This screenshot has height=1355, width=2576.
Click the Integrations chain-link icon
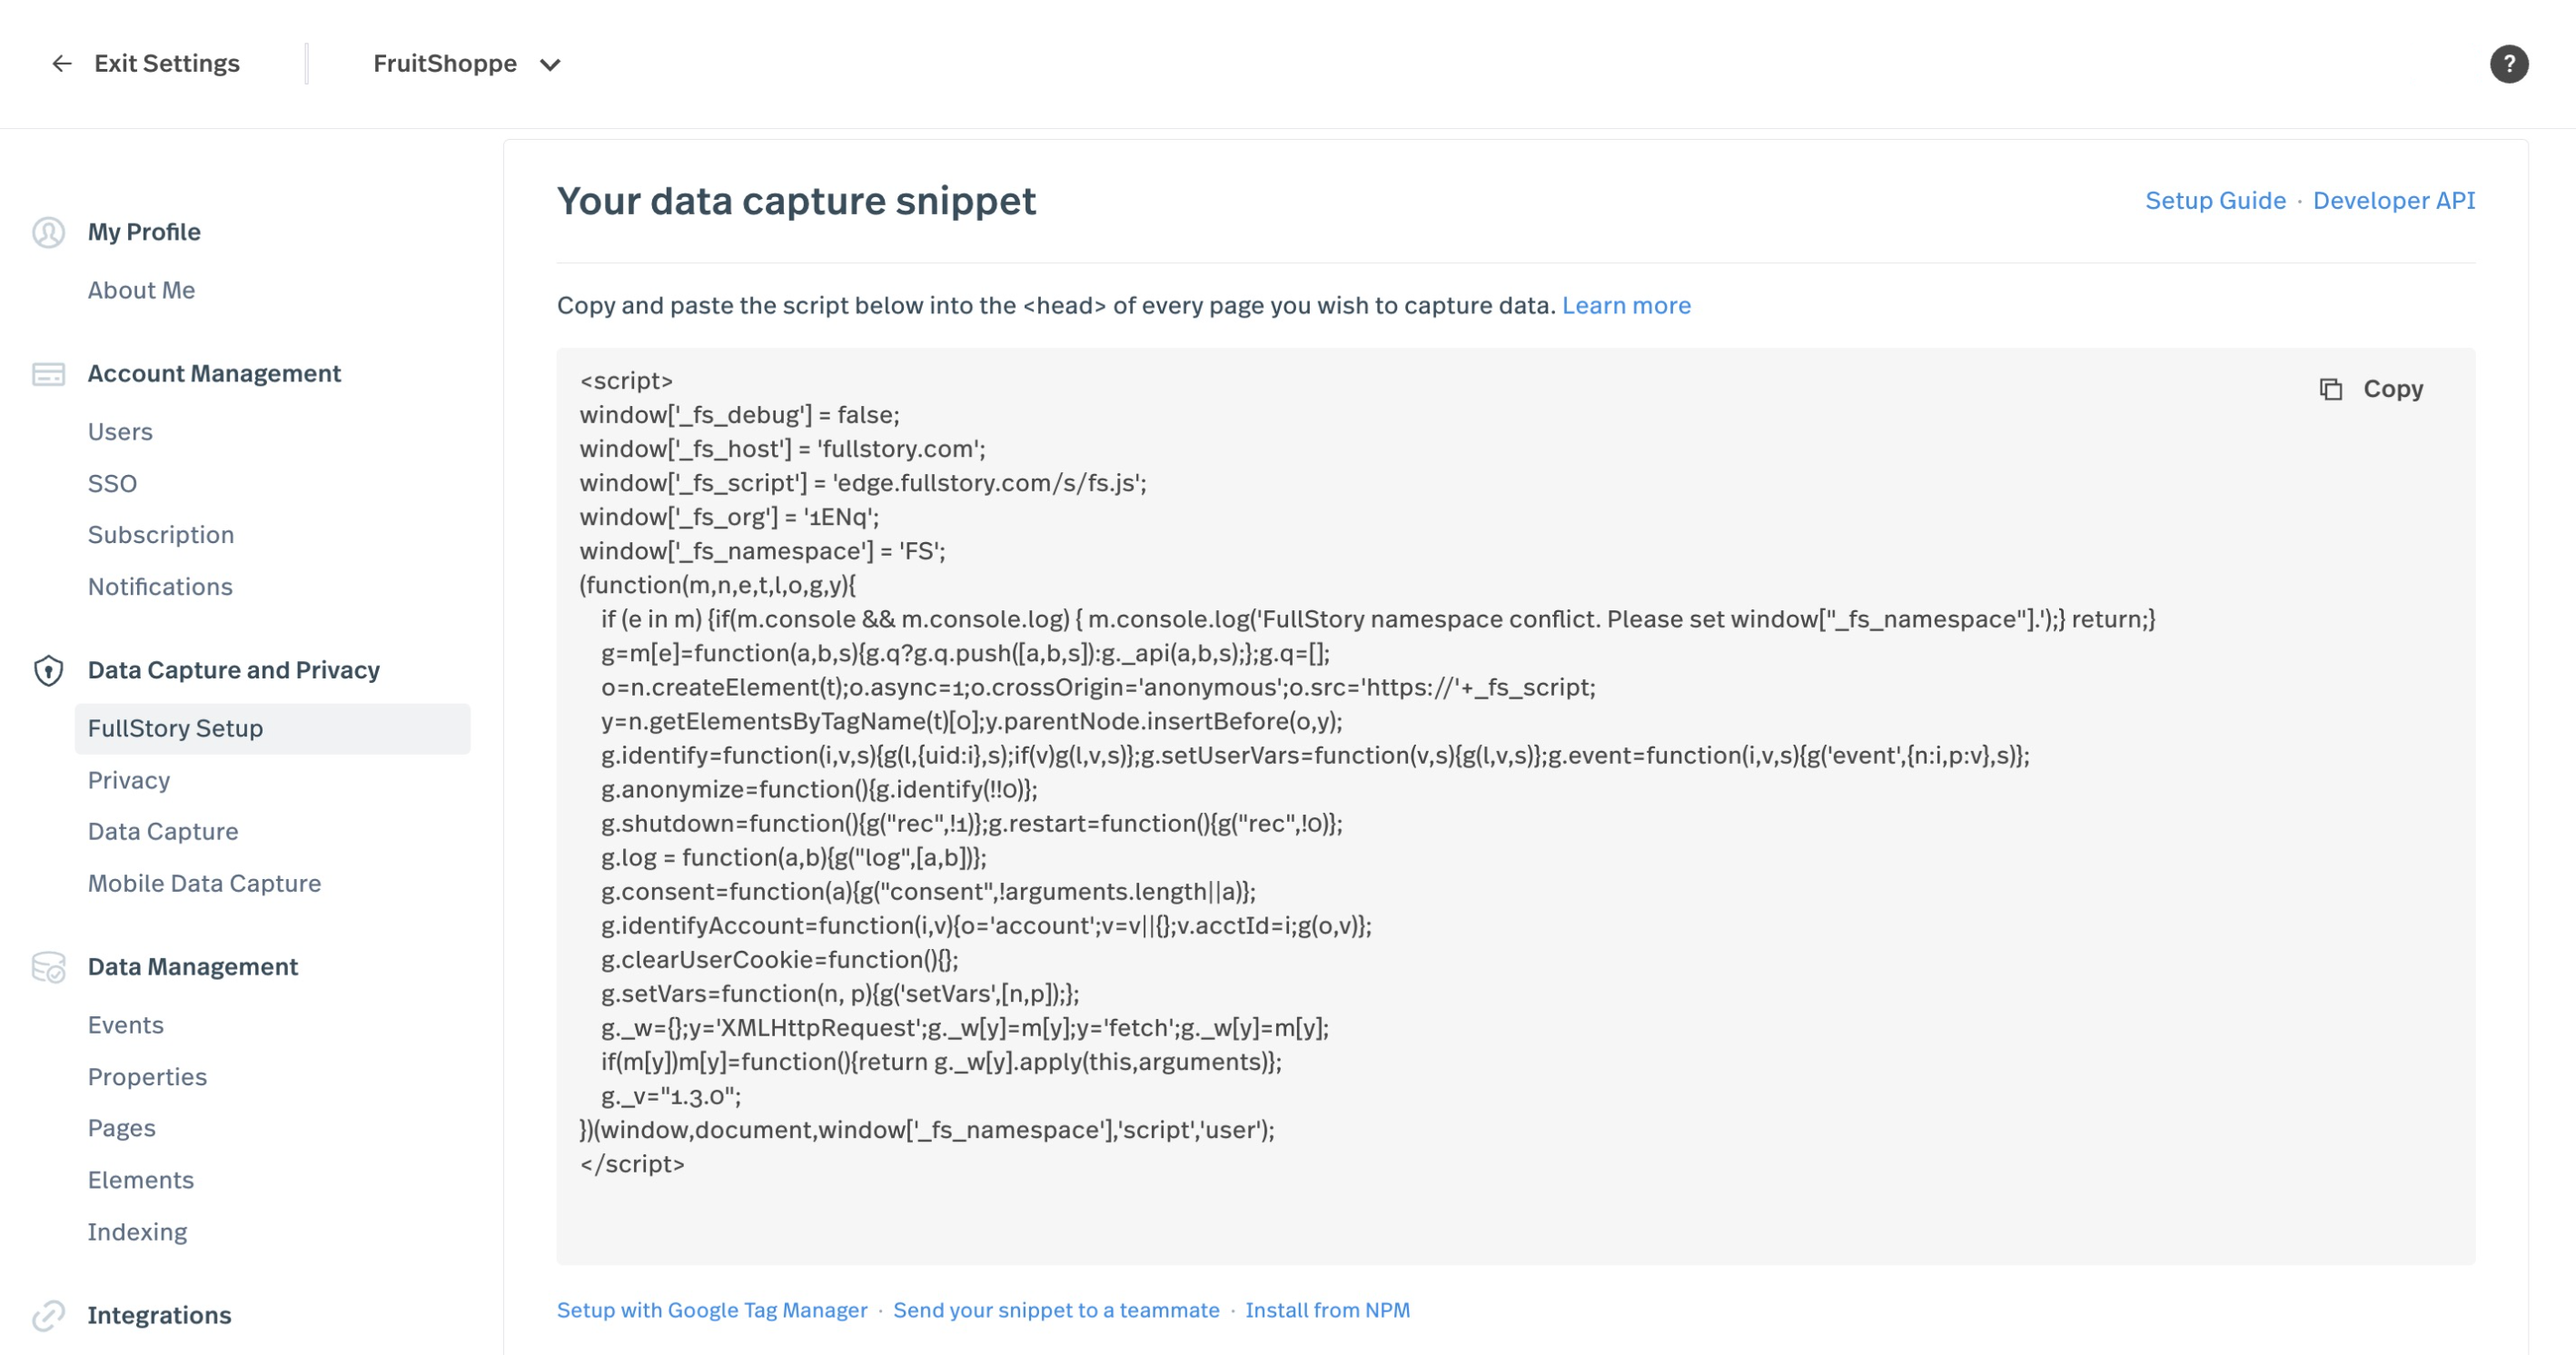click(x=48, y=1315)
